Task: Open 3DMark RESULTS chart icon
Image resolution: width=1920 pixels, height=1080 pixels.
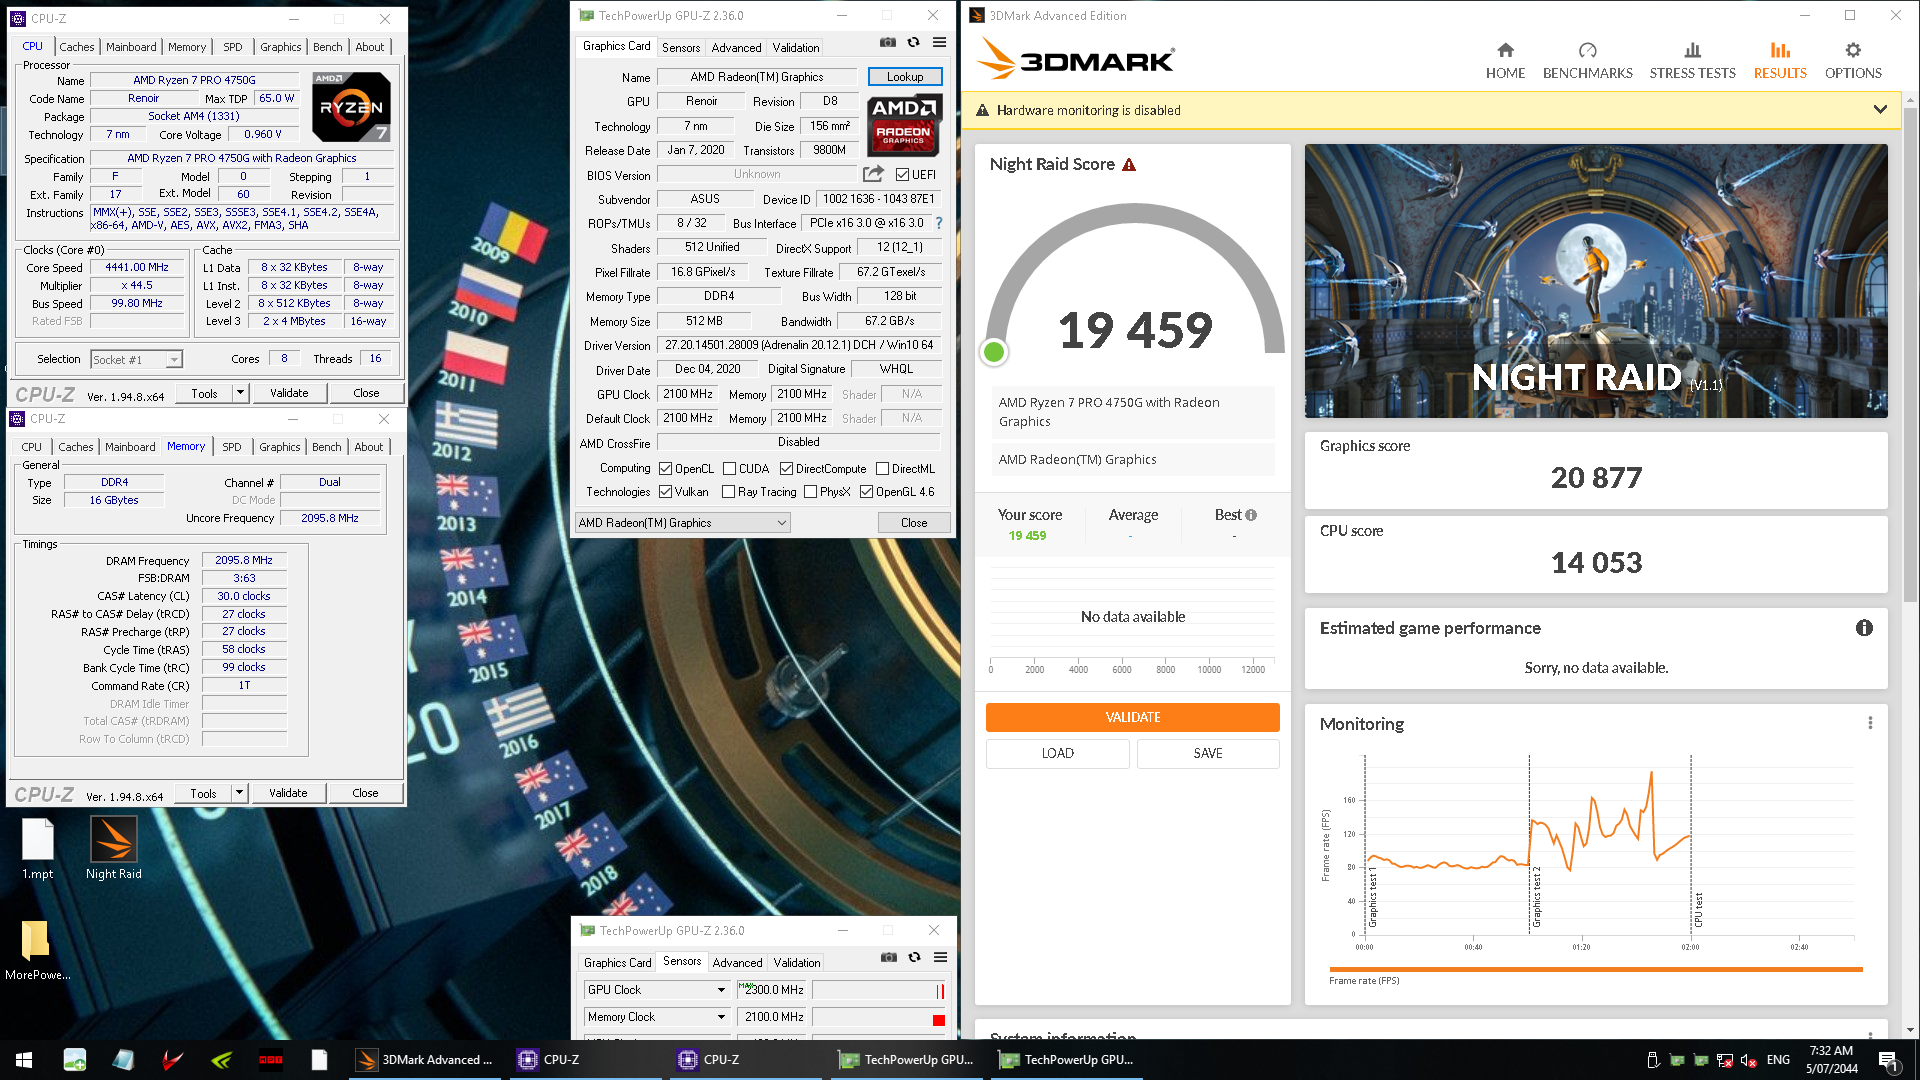Action: click(1780, 50)
